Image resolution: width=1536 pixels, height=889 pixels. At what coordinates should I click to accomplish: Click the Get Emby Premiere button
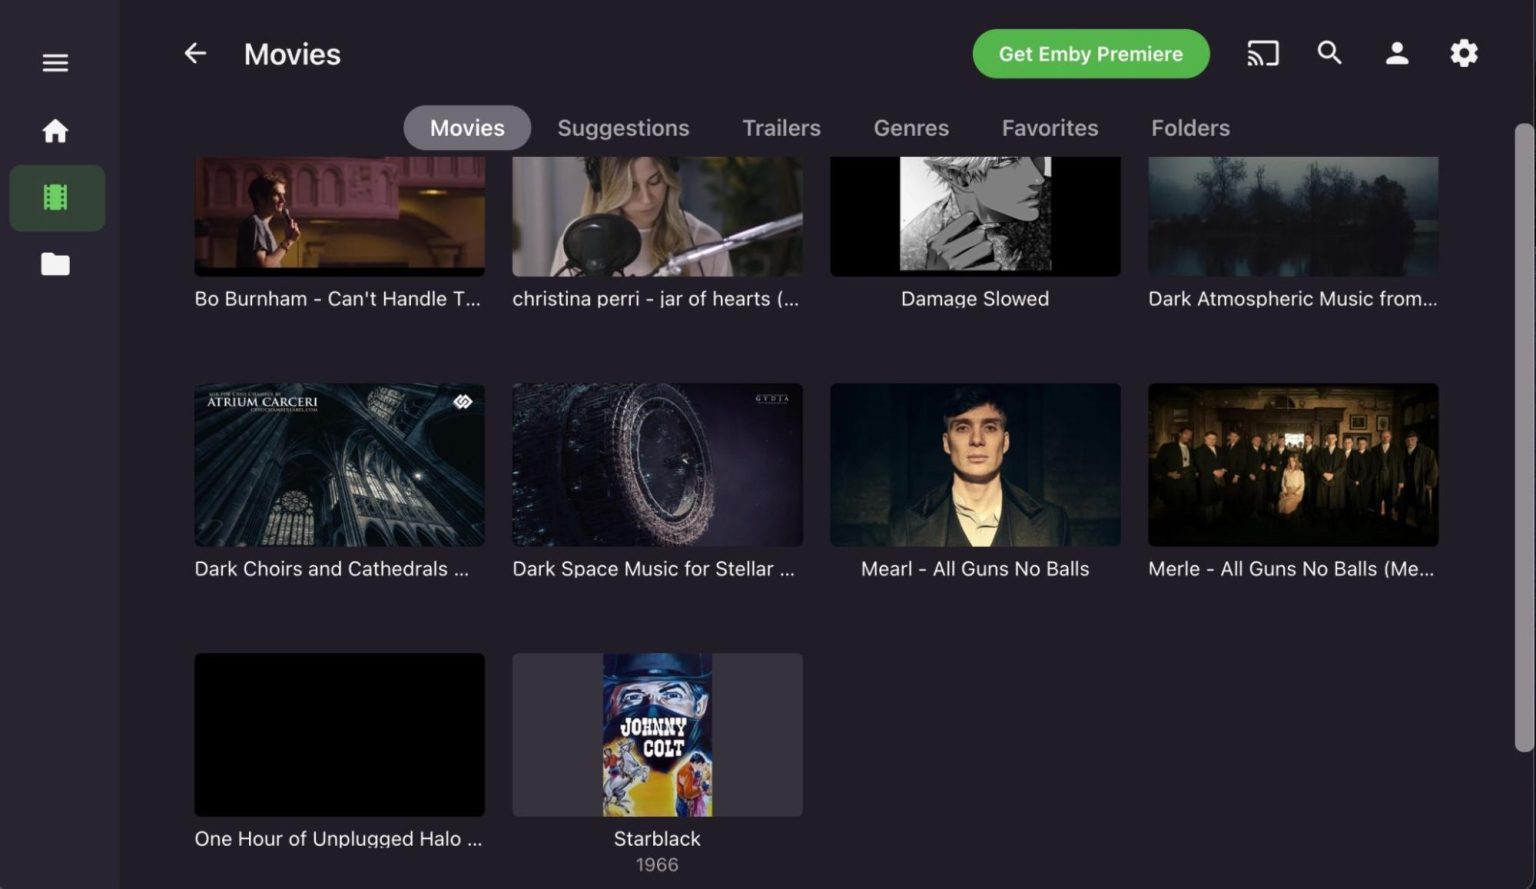tap(1090, 54)
